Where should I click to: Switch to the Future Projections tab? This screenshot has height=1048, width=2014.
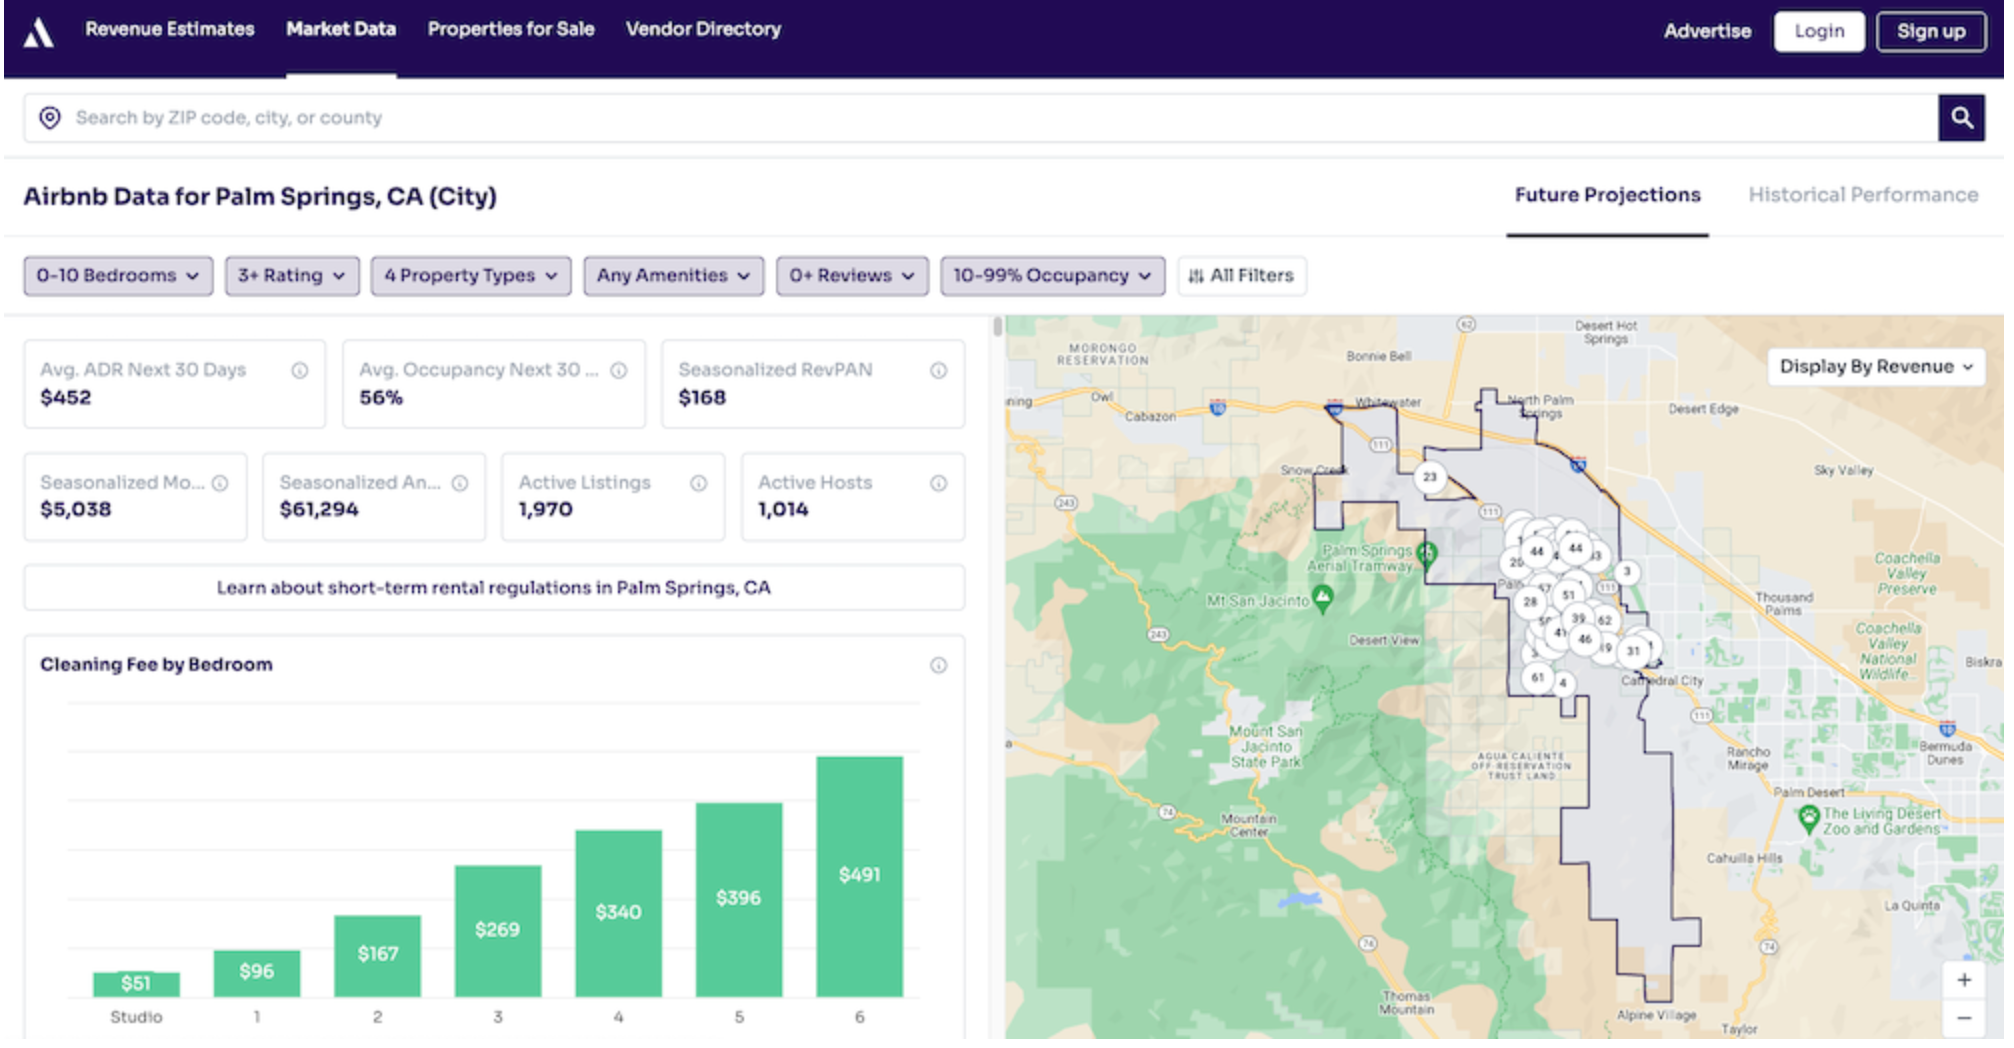coord(1607,195)
